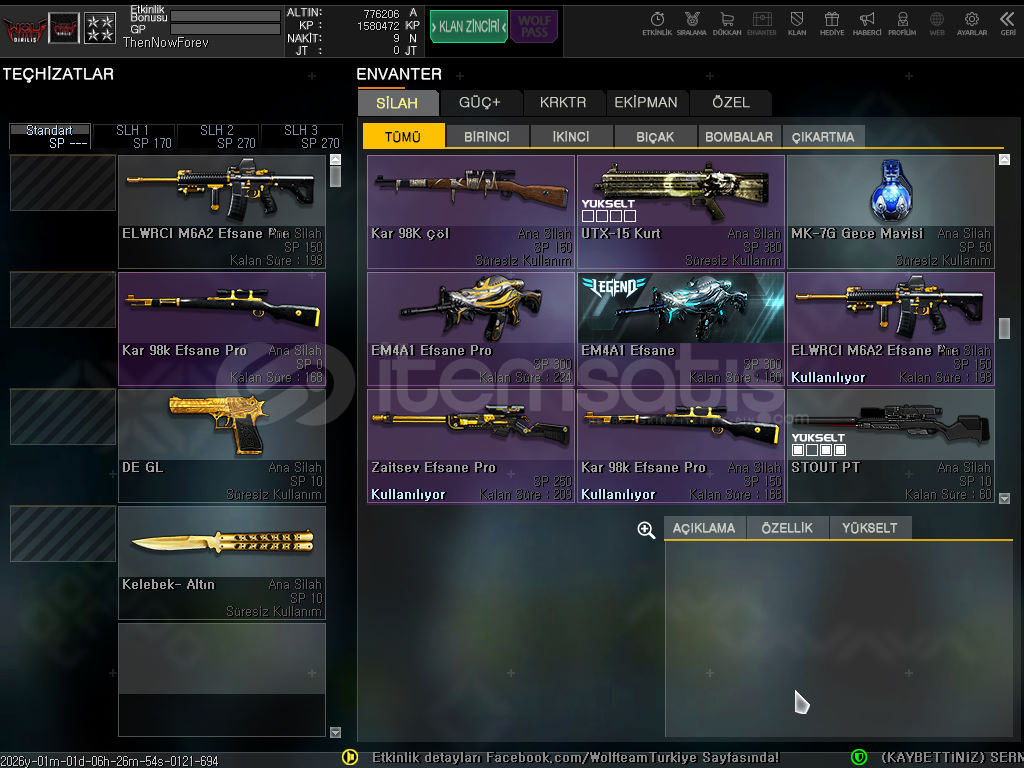Screen dimensions: 1024x768
Task: Switch to the ÖZEL tab
Action: click(731, 103)
